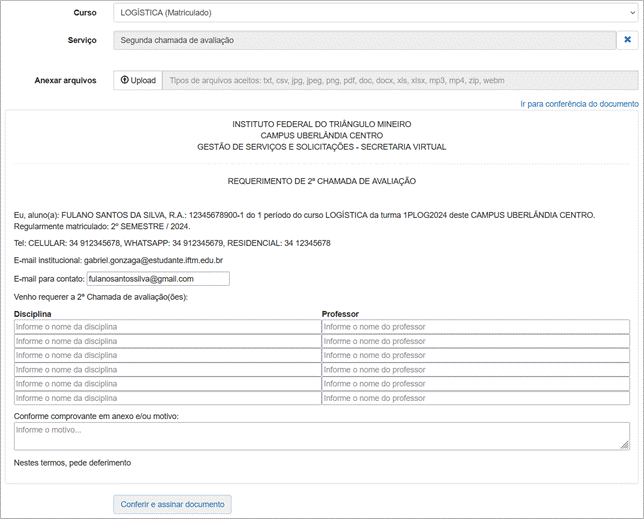The height and width of the screenshot is (519, 644).
Task: Focus the sixth Disciplina name field
Action: [168, 398]
